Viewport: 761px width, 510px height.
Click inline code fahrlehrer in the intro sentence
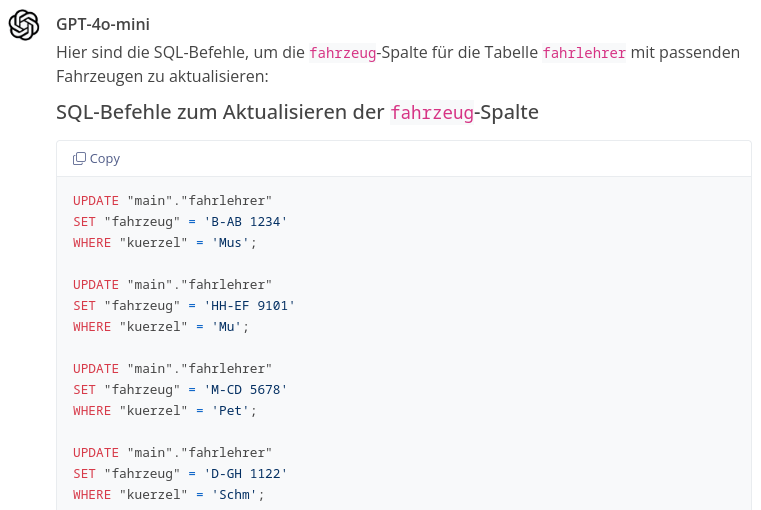584,52
